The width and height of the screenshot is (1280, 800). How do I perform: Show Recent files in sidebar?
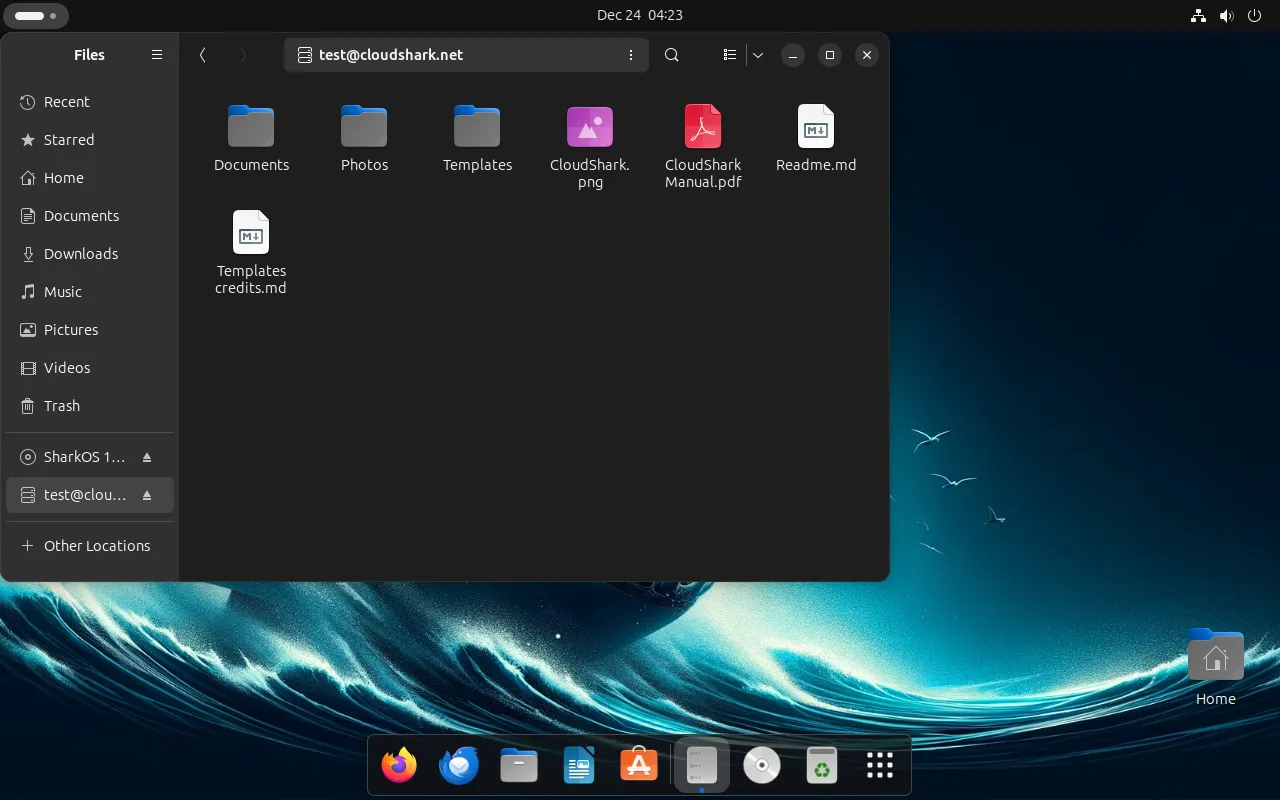click(x=90, y=102)
